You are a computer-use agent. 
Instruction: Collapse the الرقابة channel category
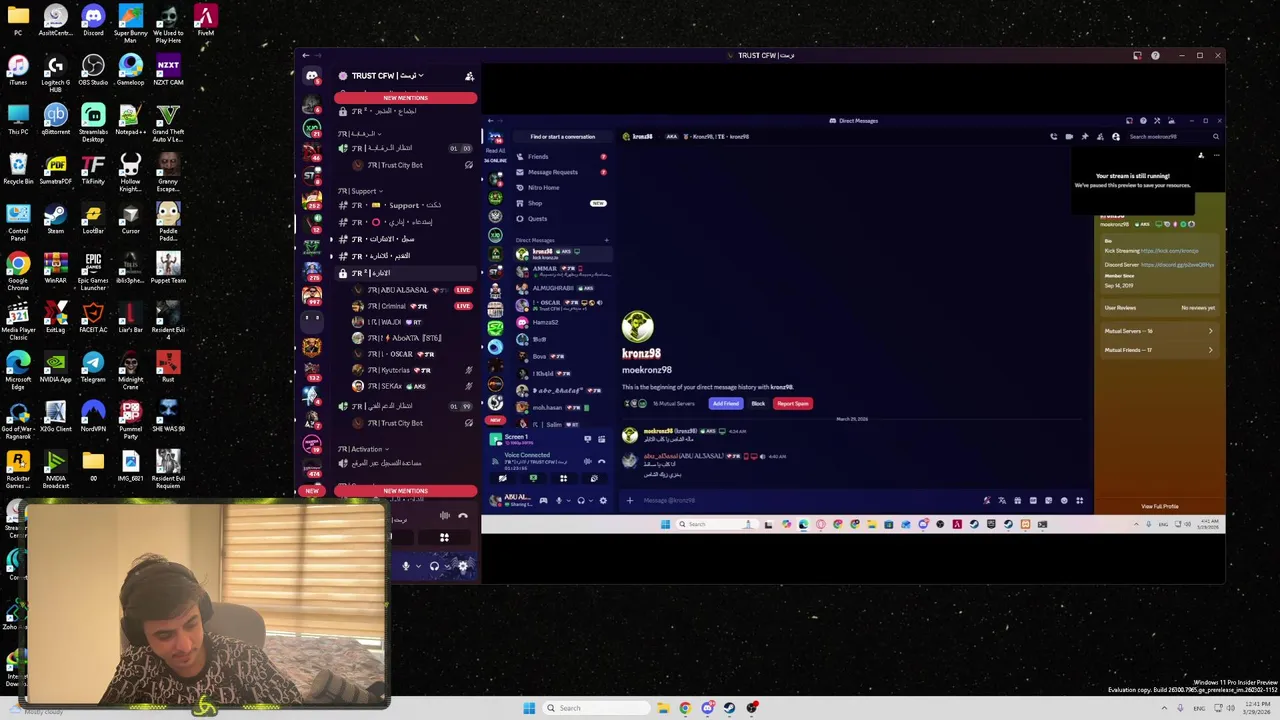coord(358,133)
